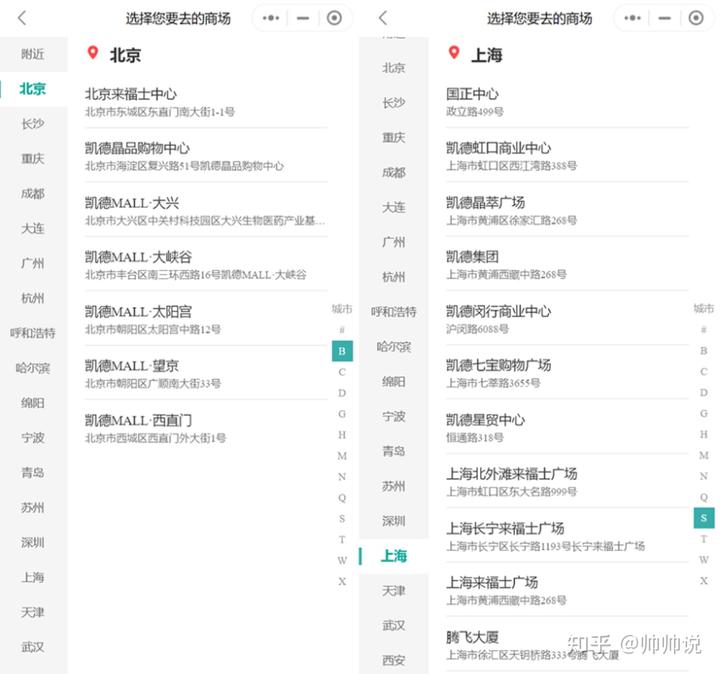720x674 pixels.
Task: Select 附近 tab in left sidebar
Action: (33, 54)
